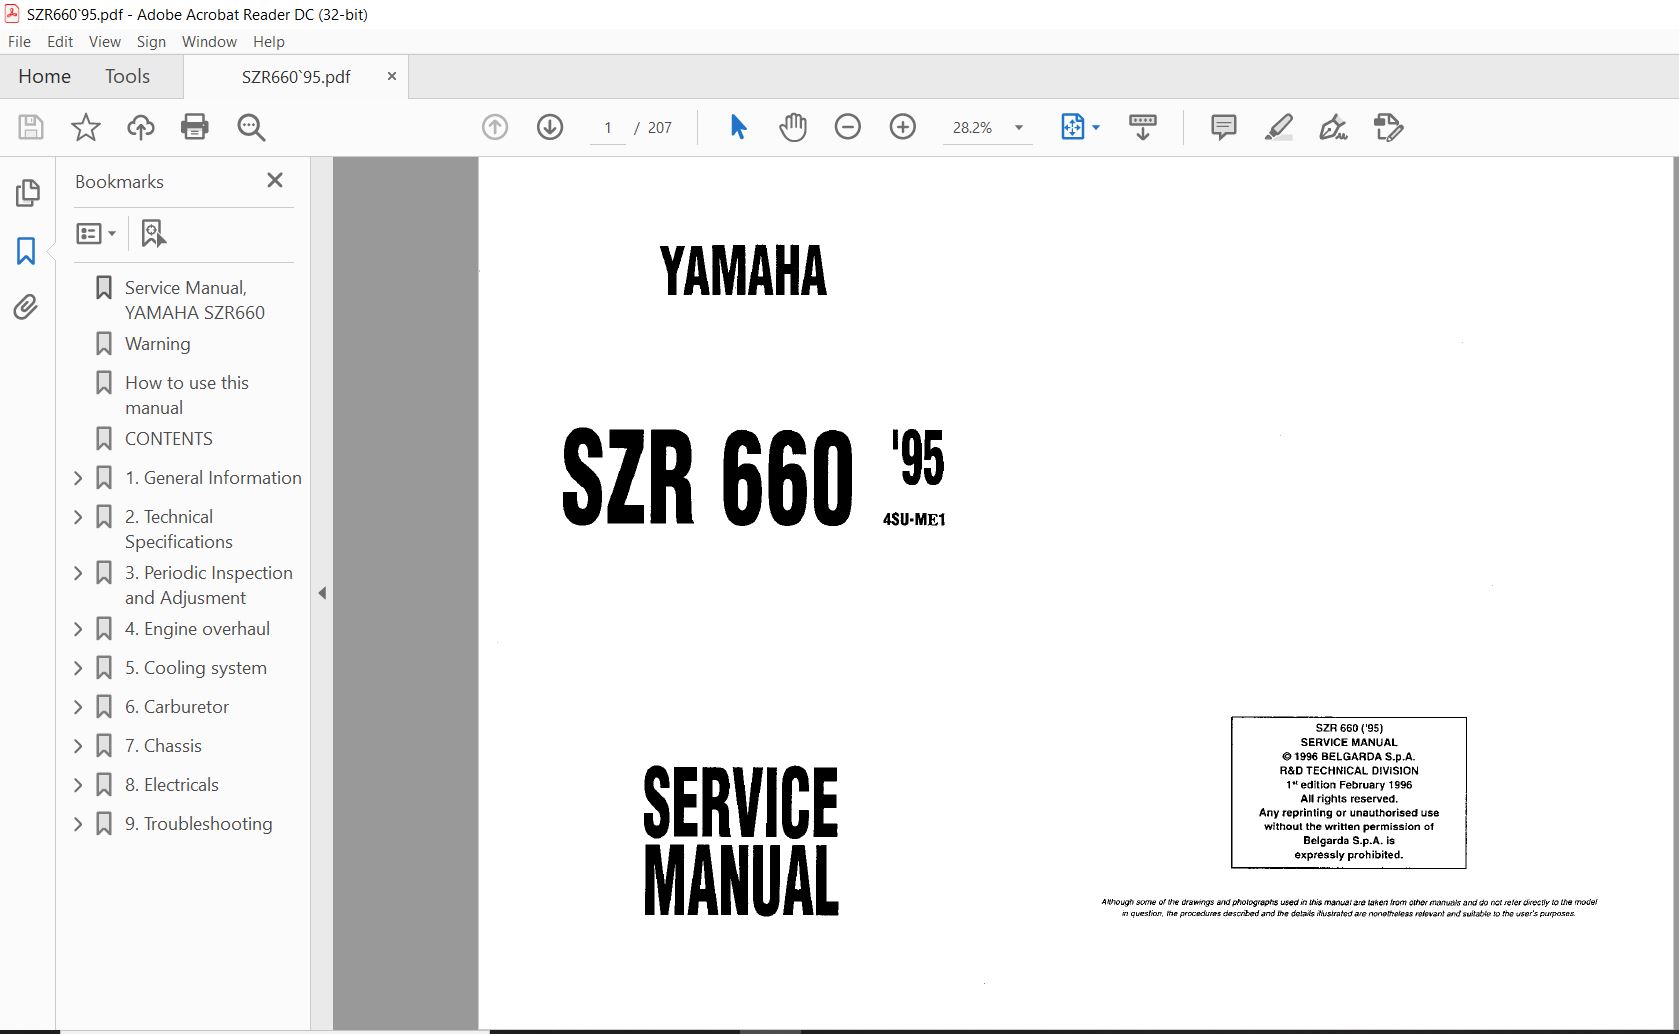
Task: Go to next page arrow
Action: pos(550,127)
